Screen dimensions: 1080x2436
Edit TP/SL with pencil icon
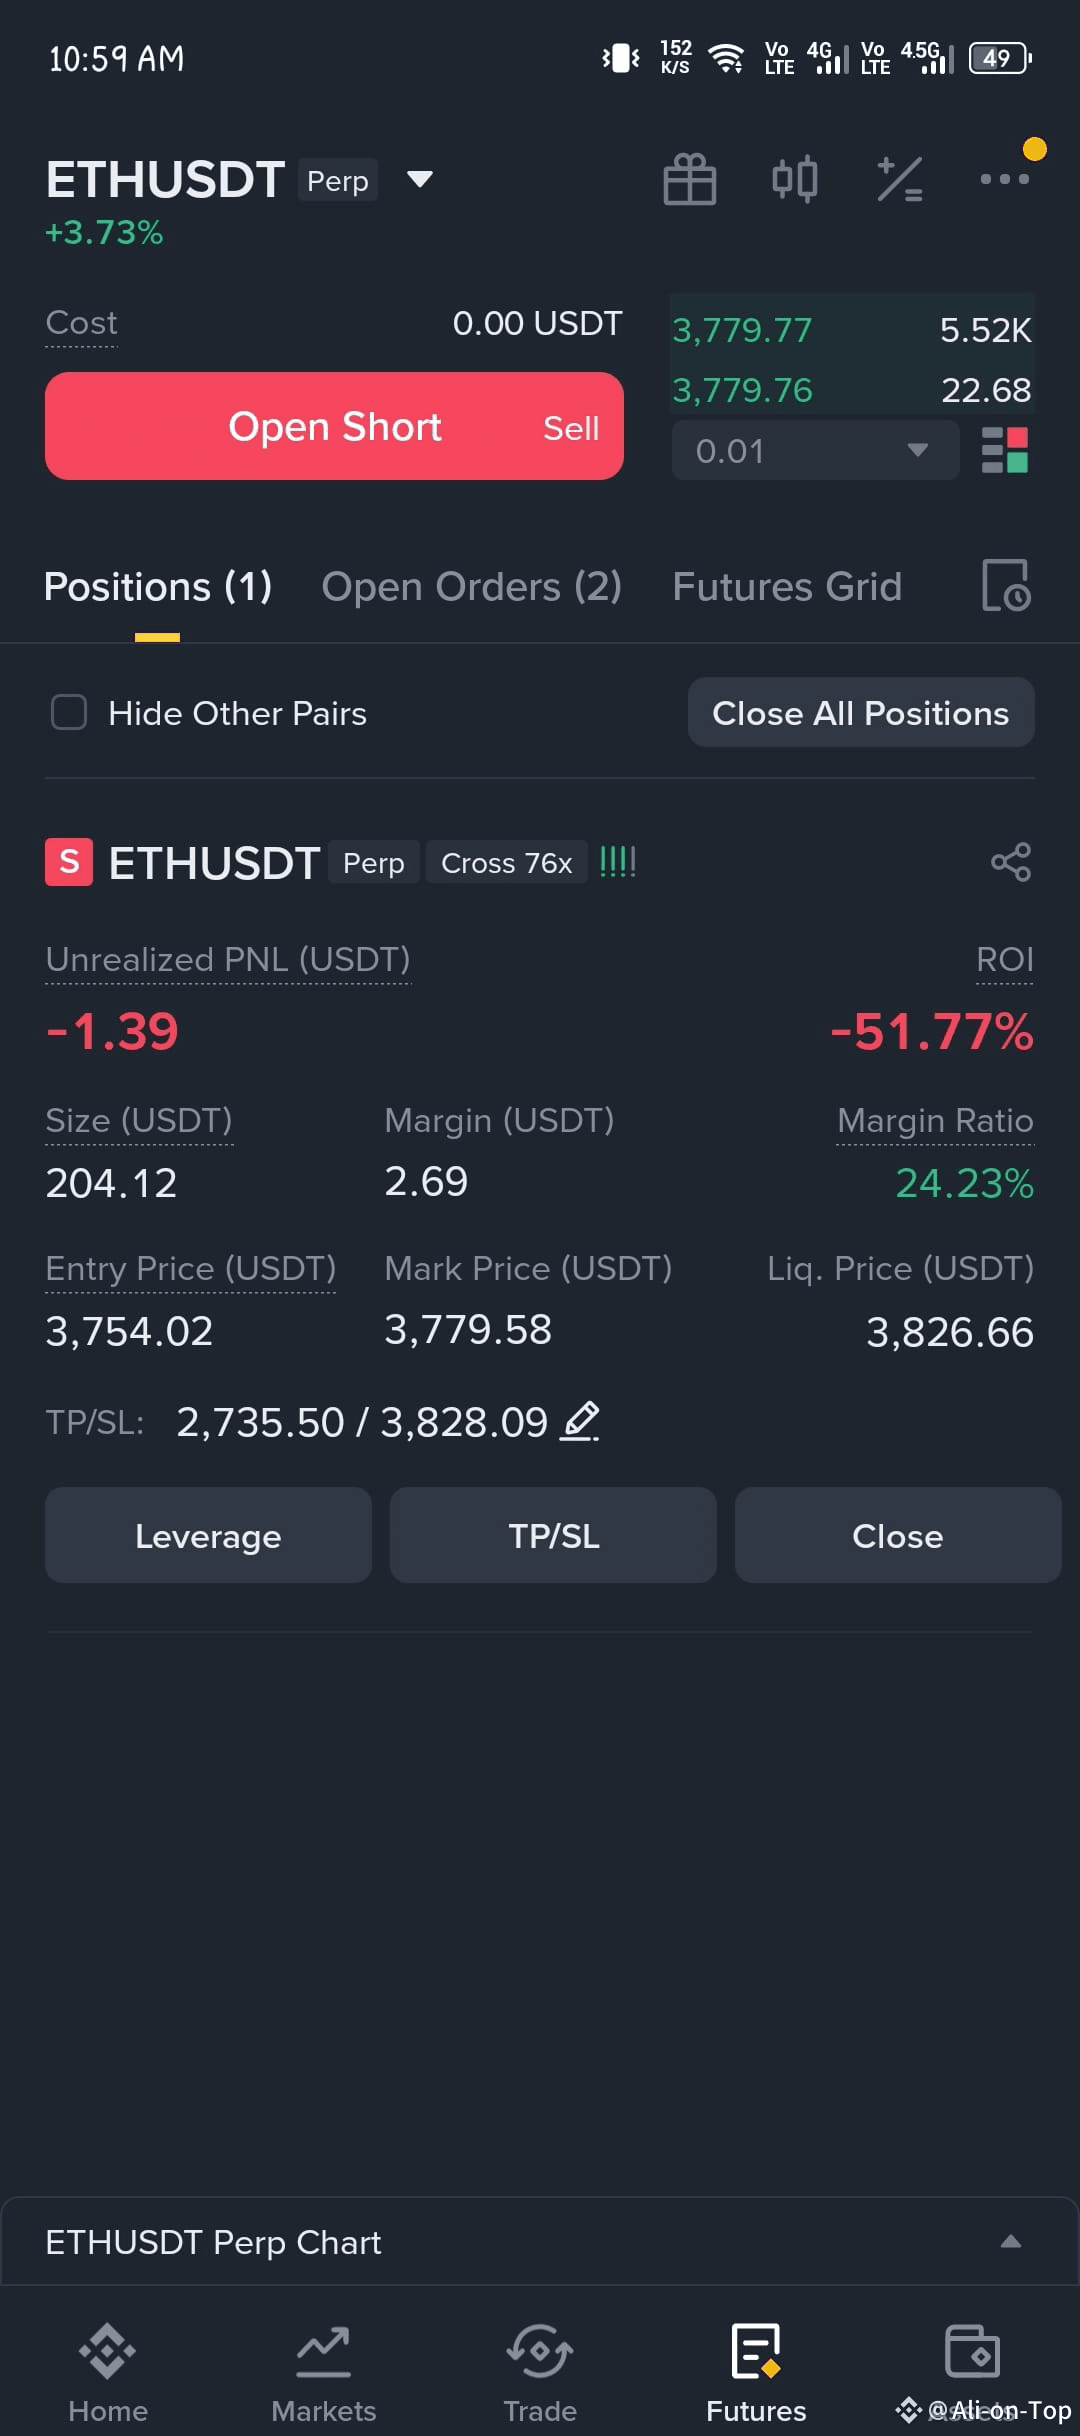coord(580,1421)
